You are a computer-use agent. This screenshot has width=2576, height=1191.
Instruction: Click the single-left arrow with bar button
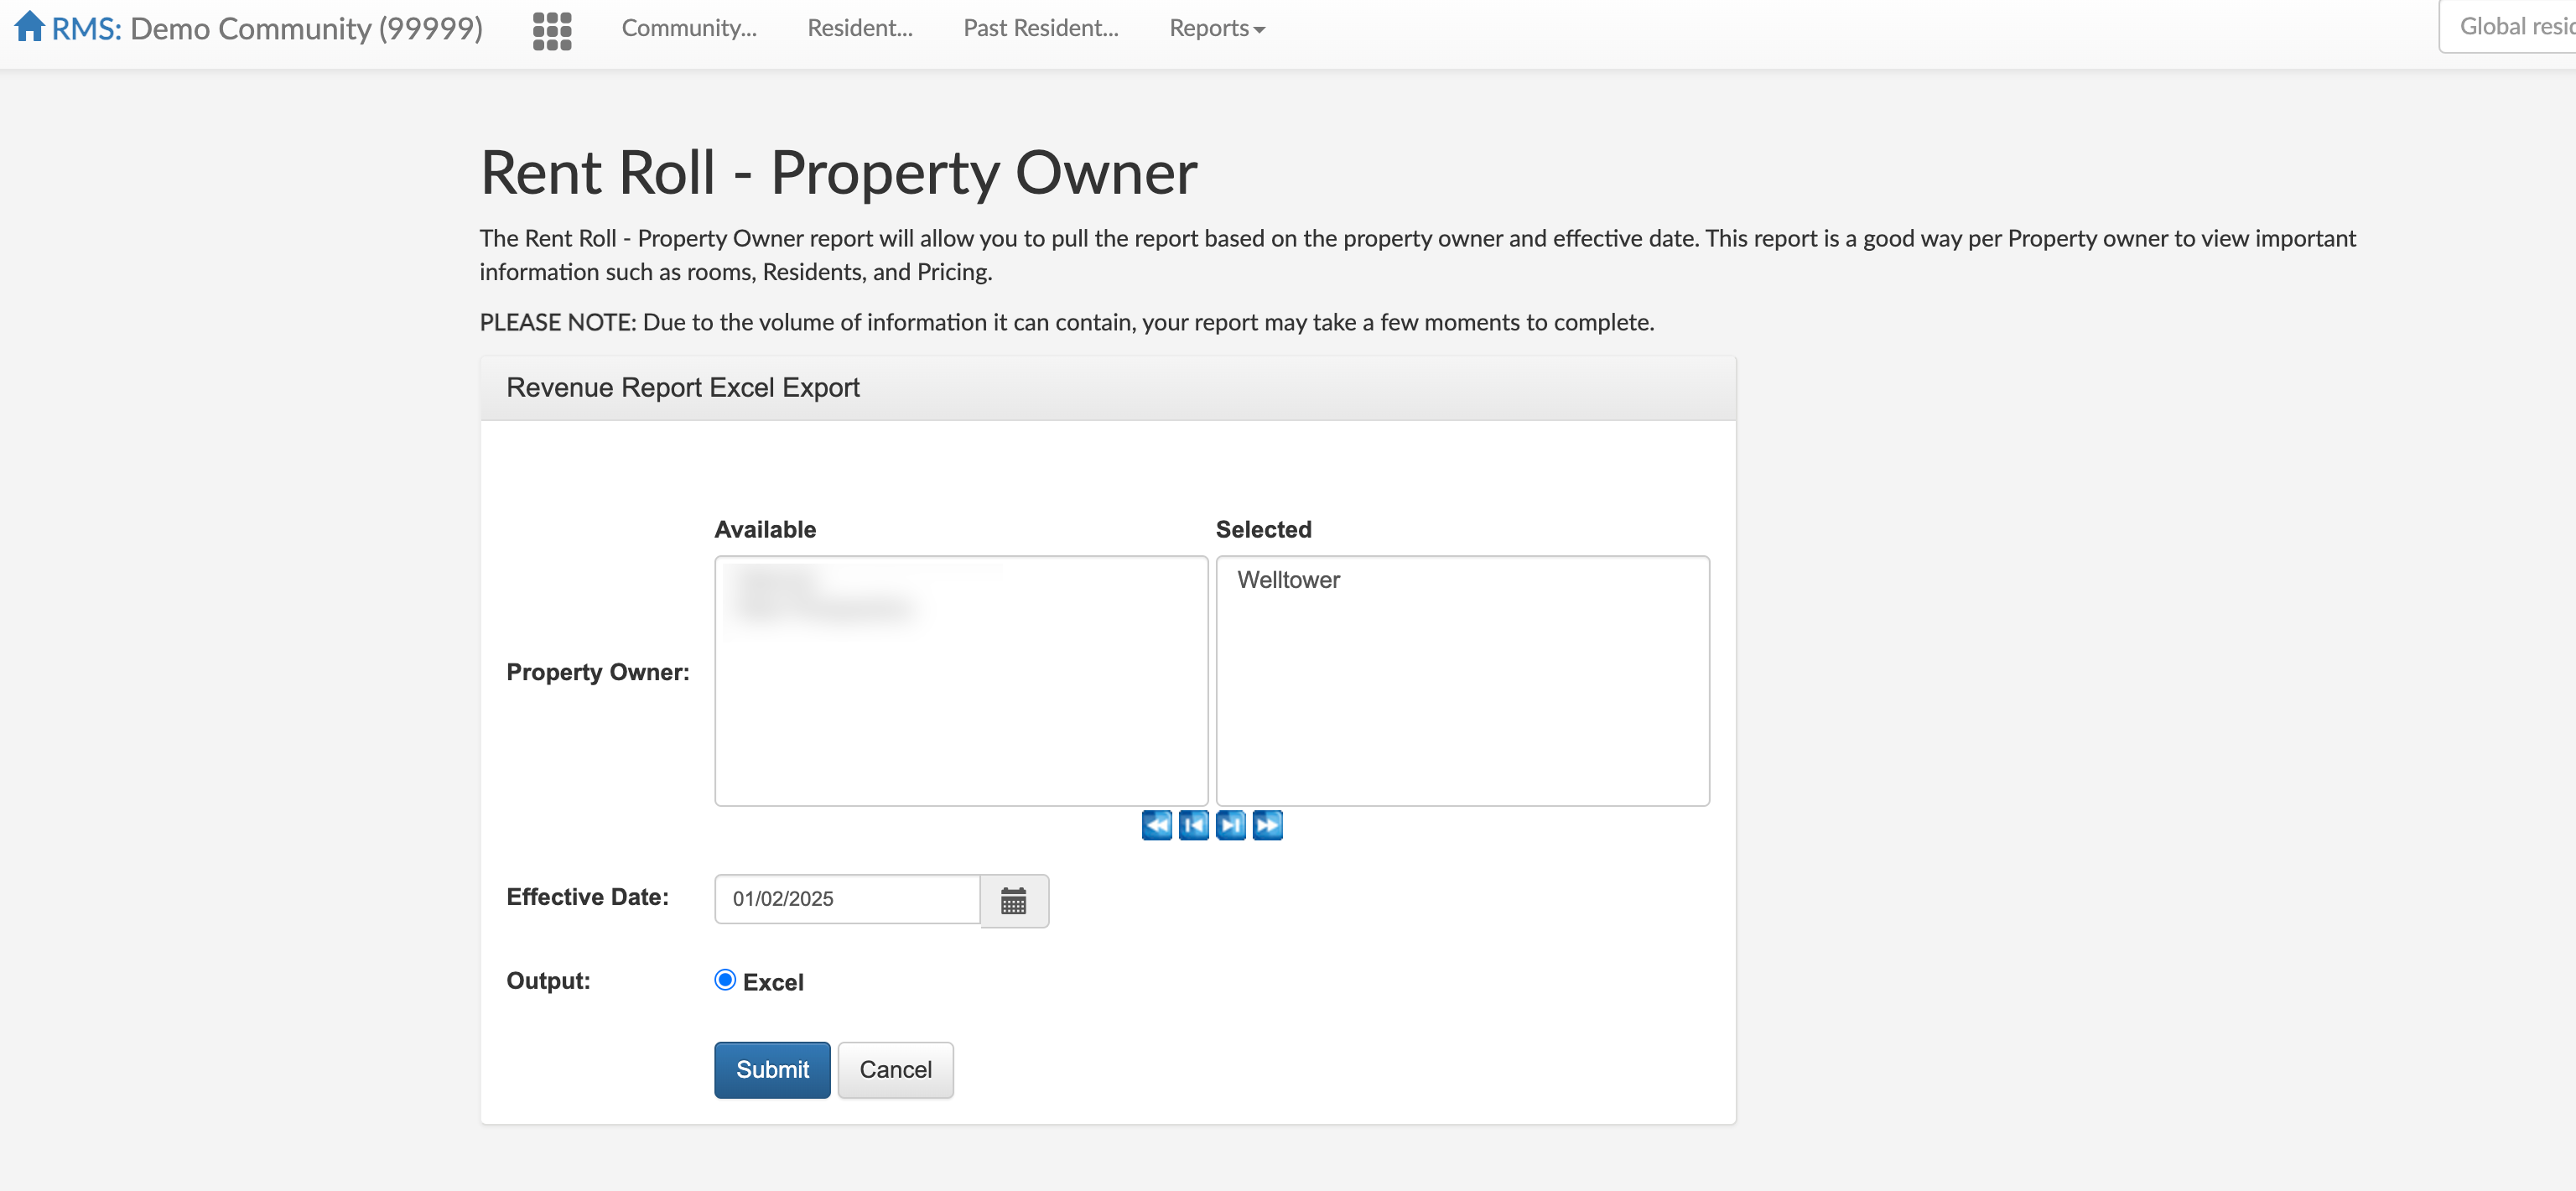pyautogui.click(x=1193, y=825)
